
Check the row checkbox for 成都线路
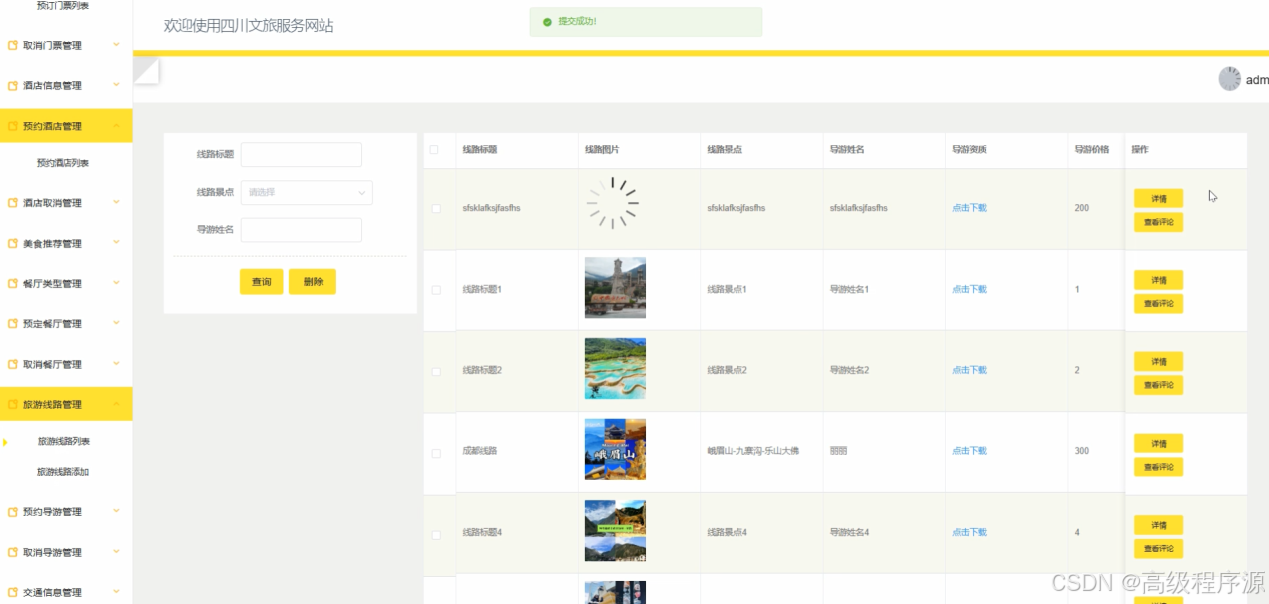tap(435, 453)
